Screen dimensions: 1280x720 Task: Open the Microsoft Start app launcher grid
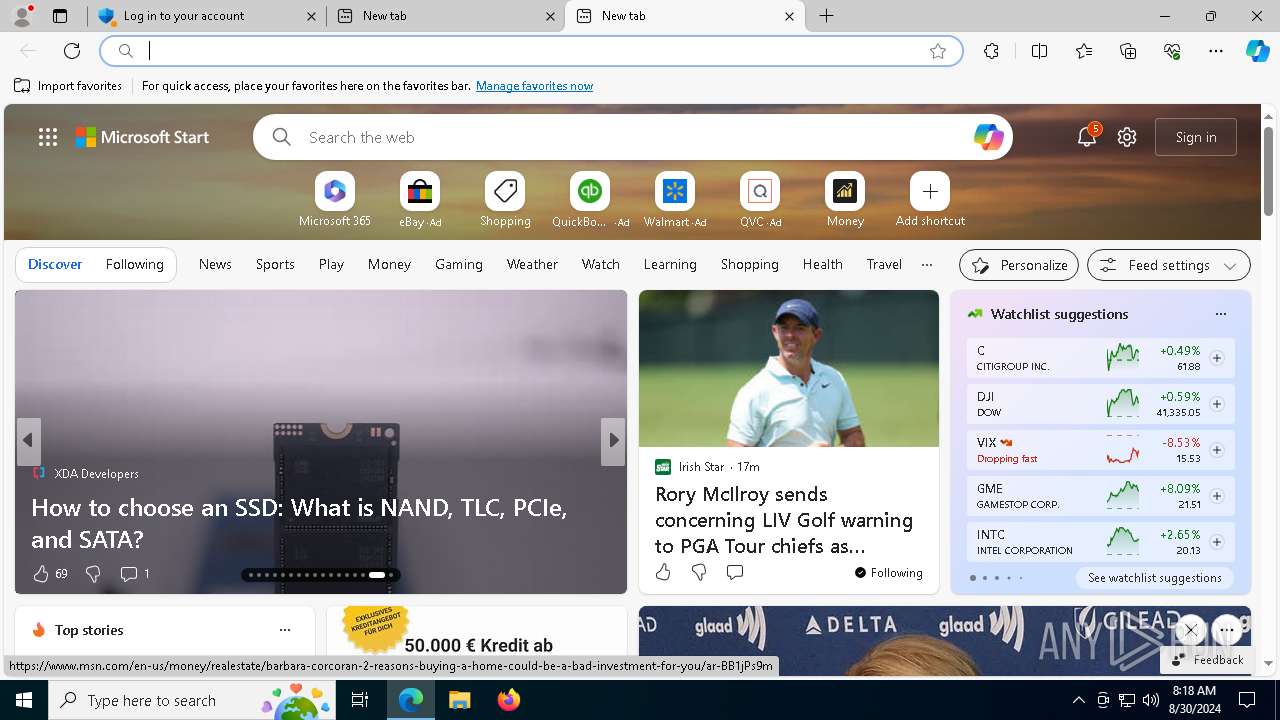click(48, 137)
